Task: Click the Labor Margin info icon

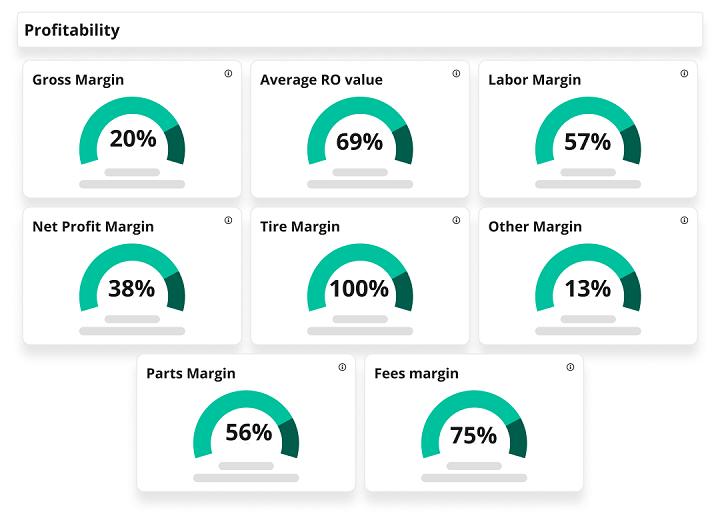Action: 684,73
